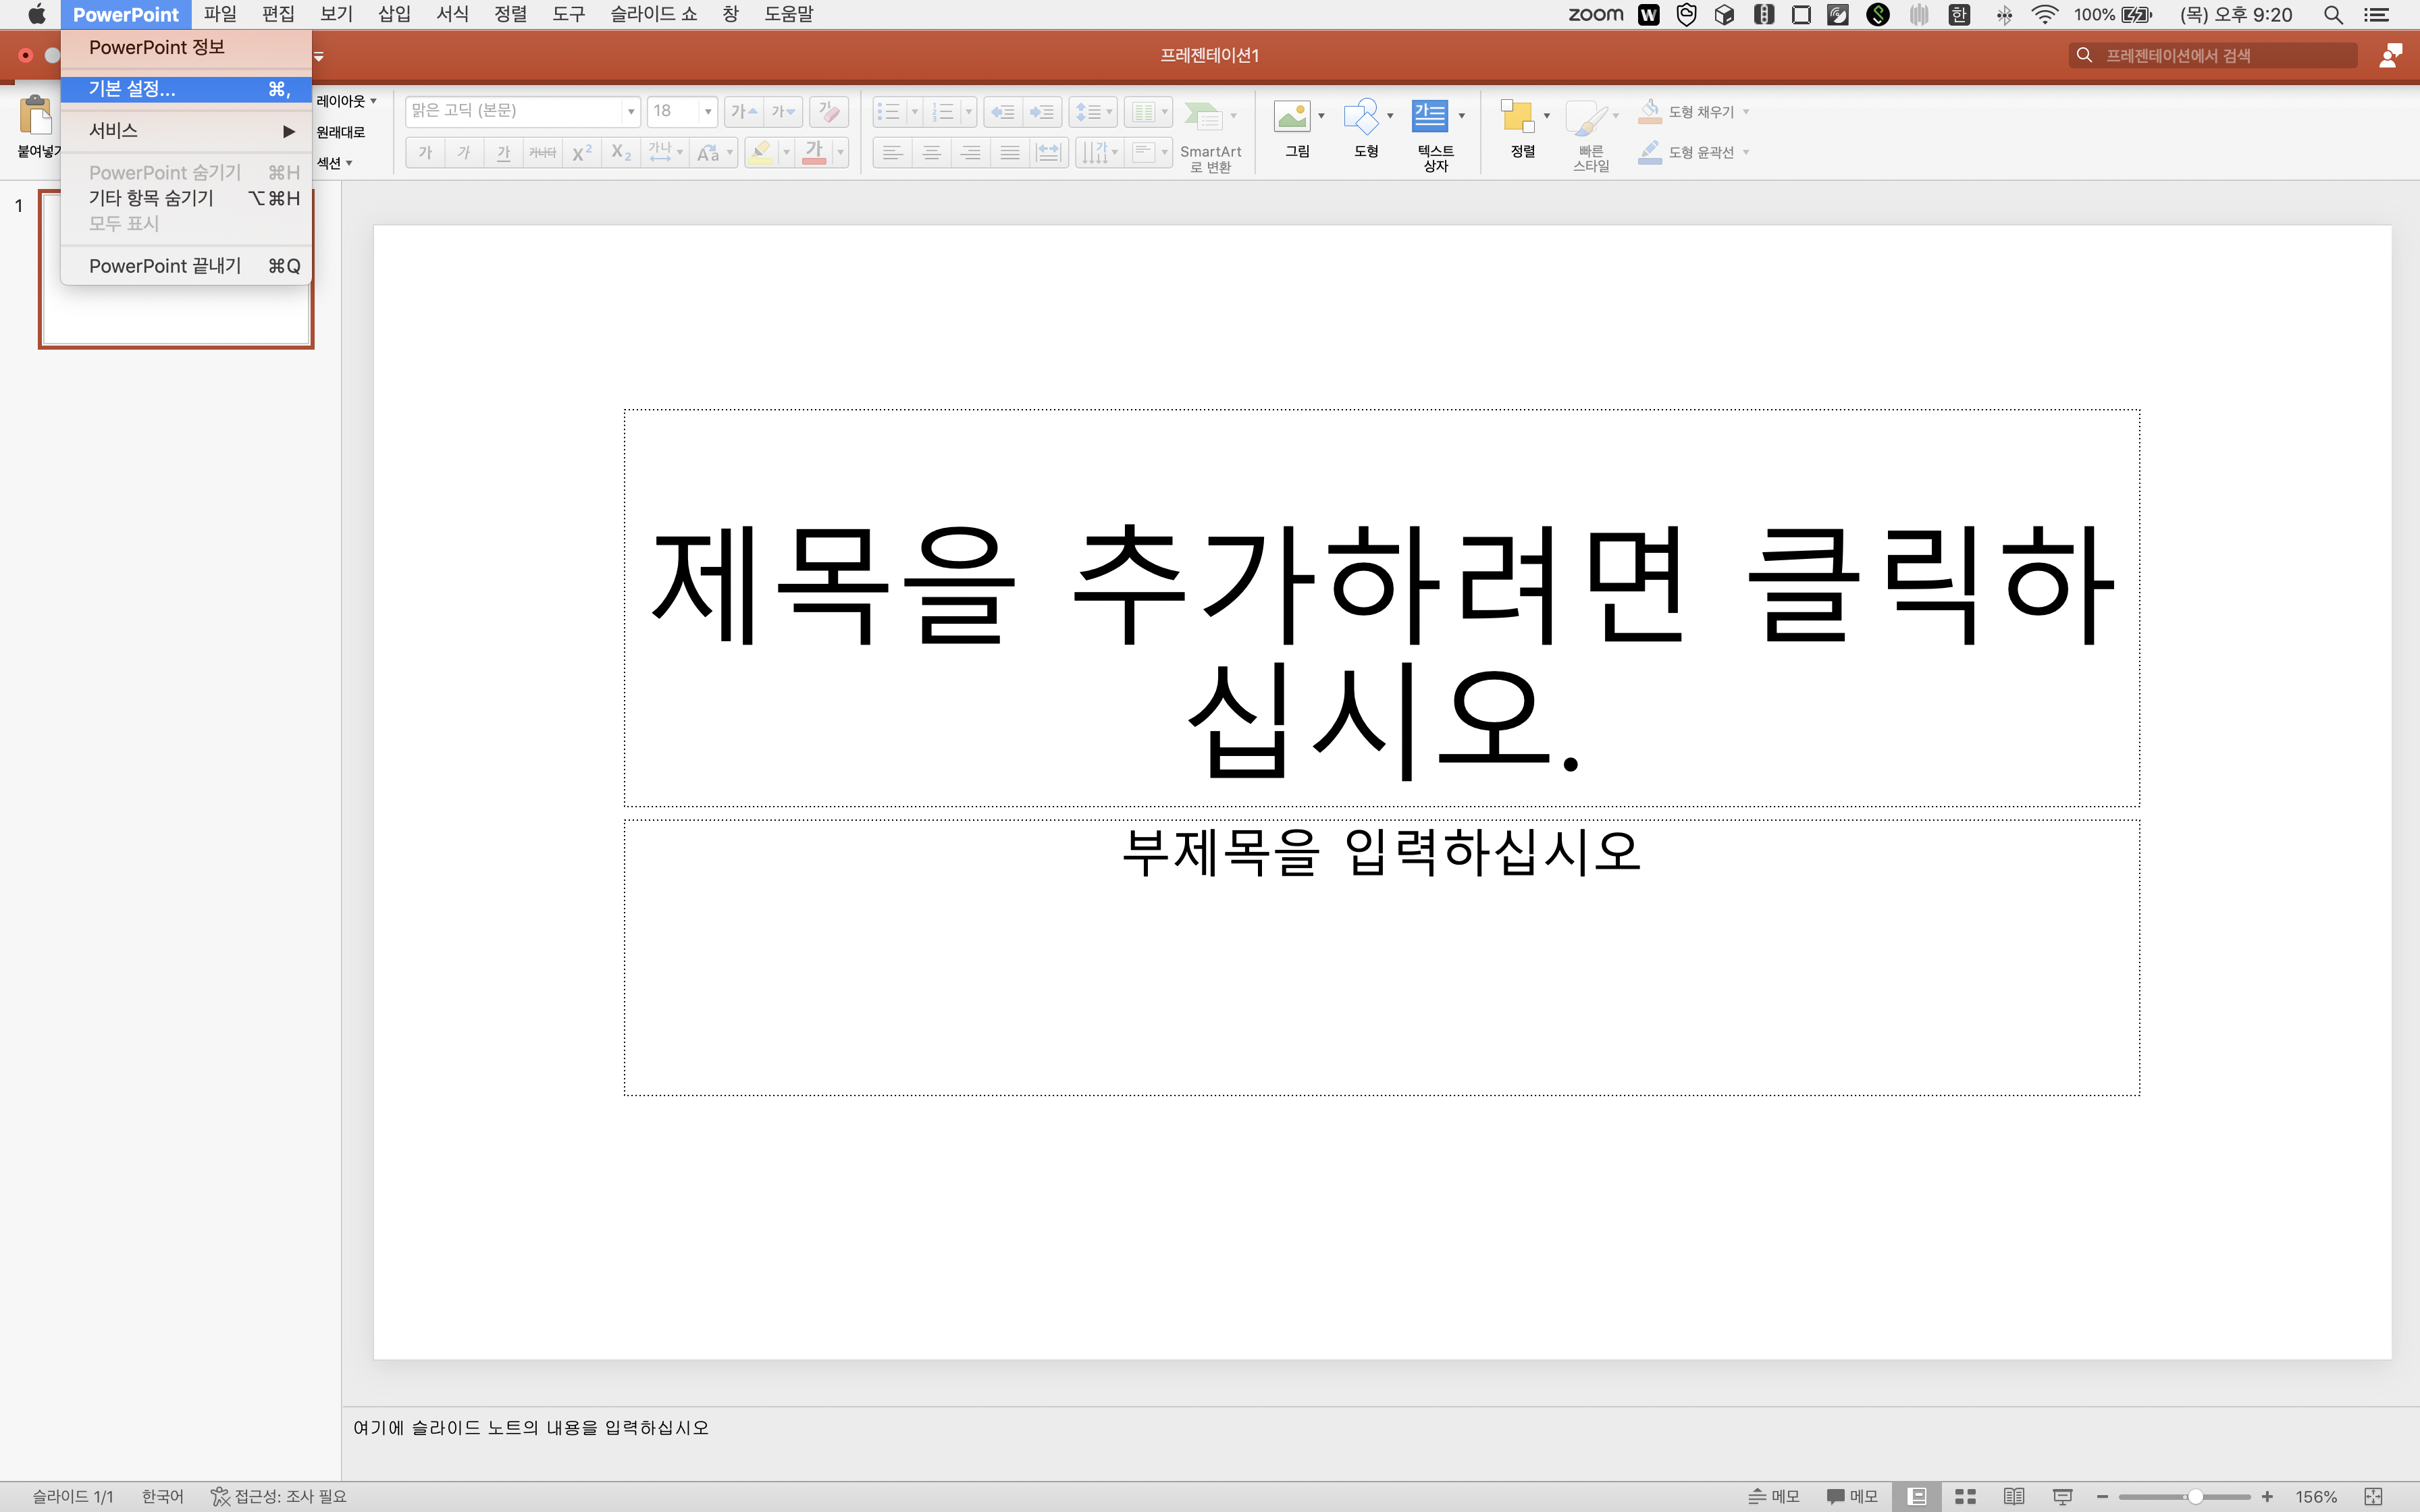Start slide show from status bar icon
This screenshot has width=2420, height=1512.
2062,1496
